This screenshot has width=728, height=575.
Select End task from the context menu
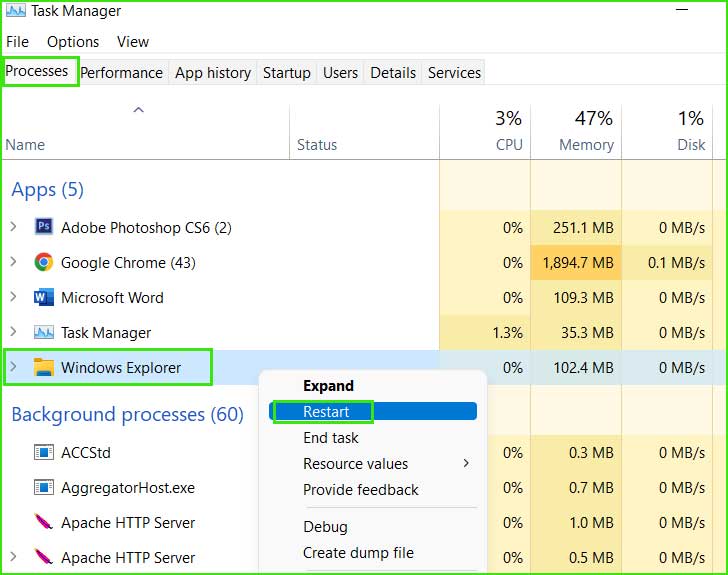click(331, 438)
